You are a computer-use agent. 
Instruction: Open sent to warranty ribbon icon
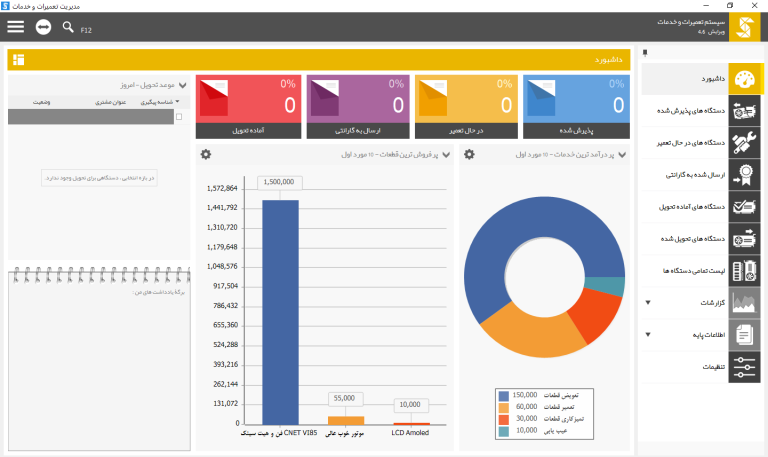click(x=744, y=175)
